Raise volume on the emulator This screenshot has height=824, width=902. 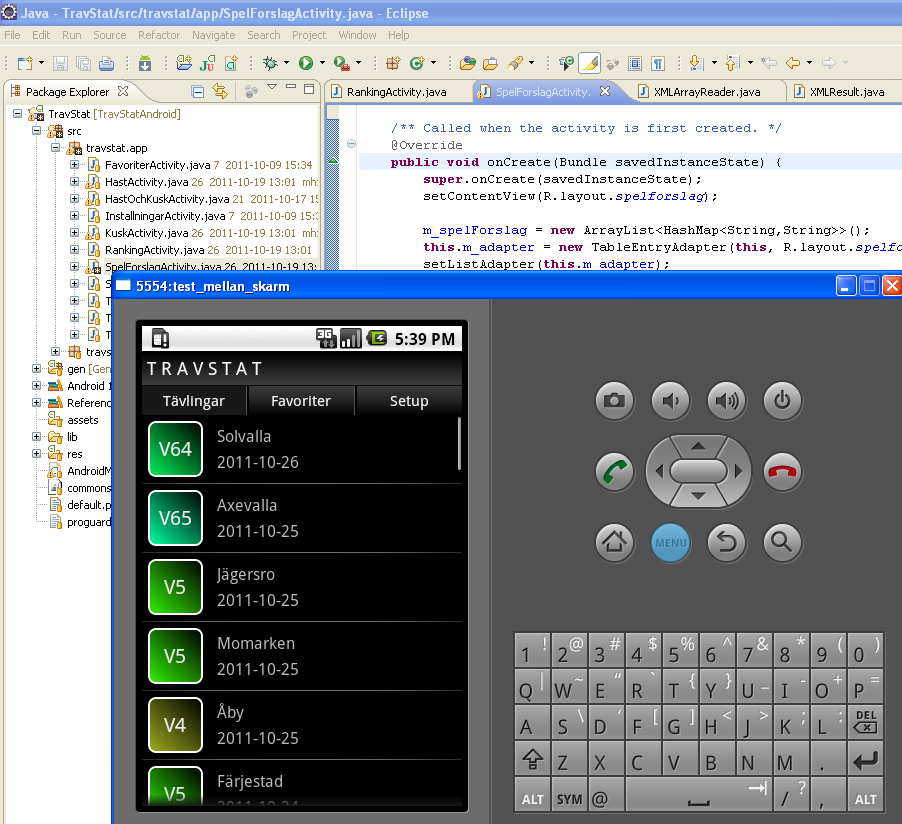(727, 400)
